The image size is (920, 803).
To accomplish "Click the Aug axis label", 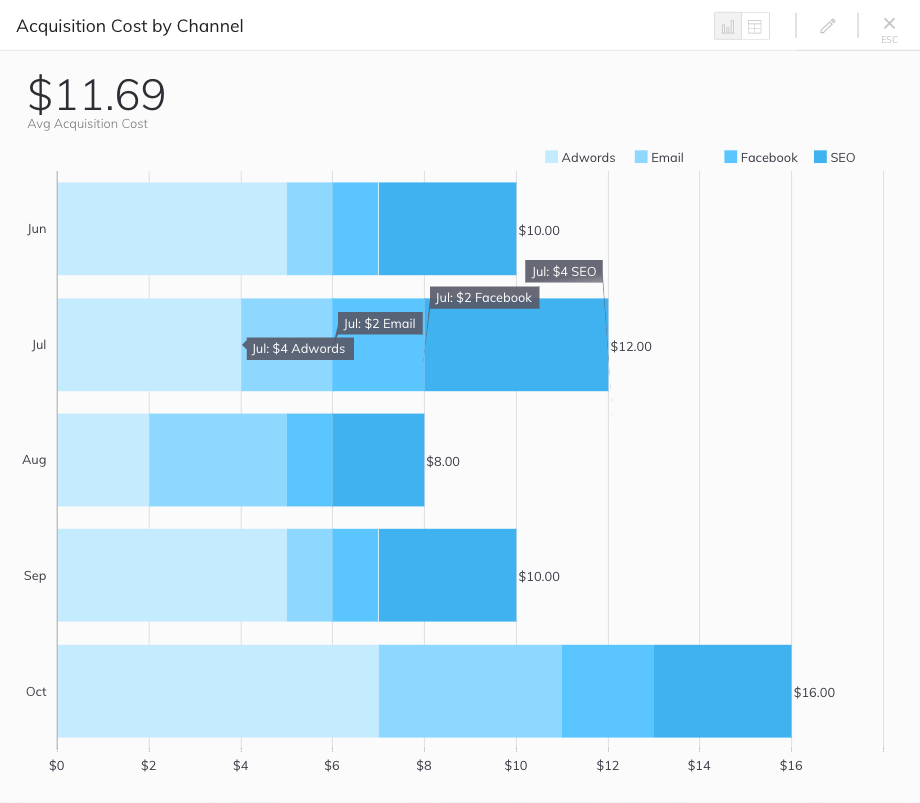I will pyautogui.click(x=35, y=460).
